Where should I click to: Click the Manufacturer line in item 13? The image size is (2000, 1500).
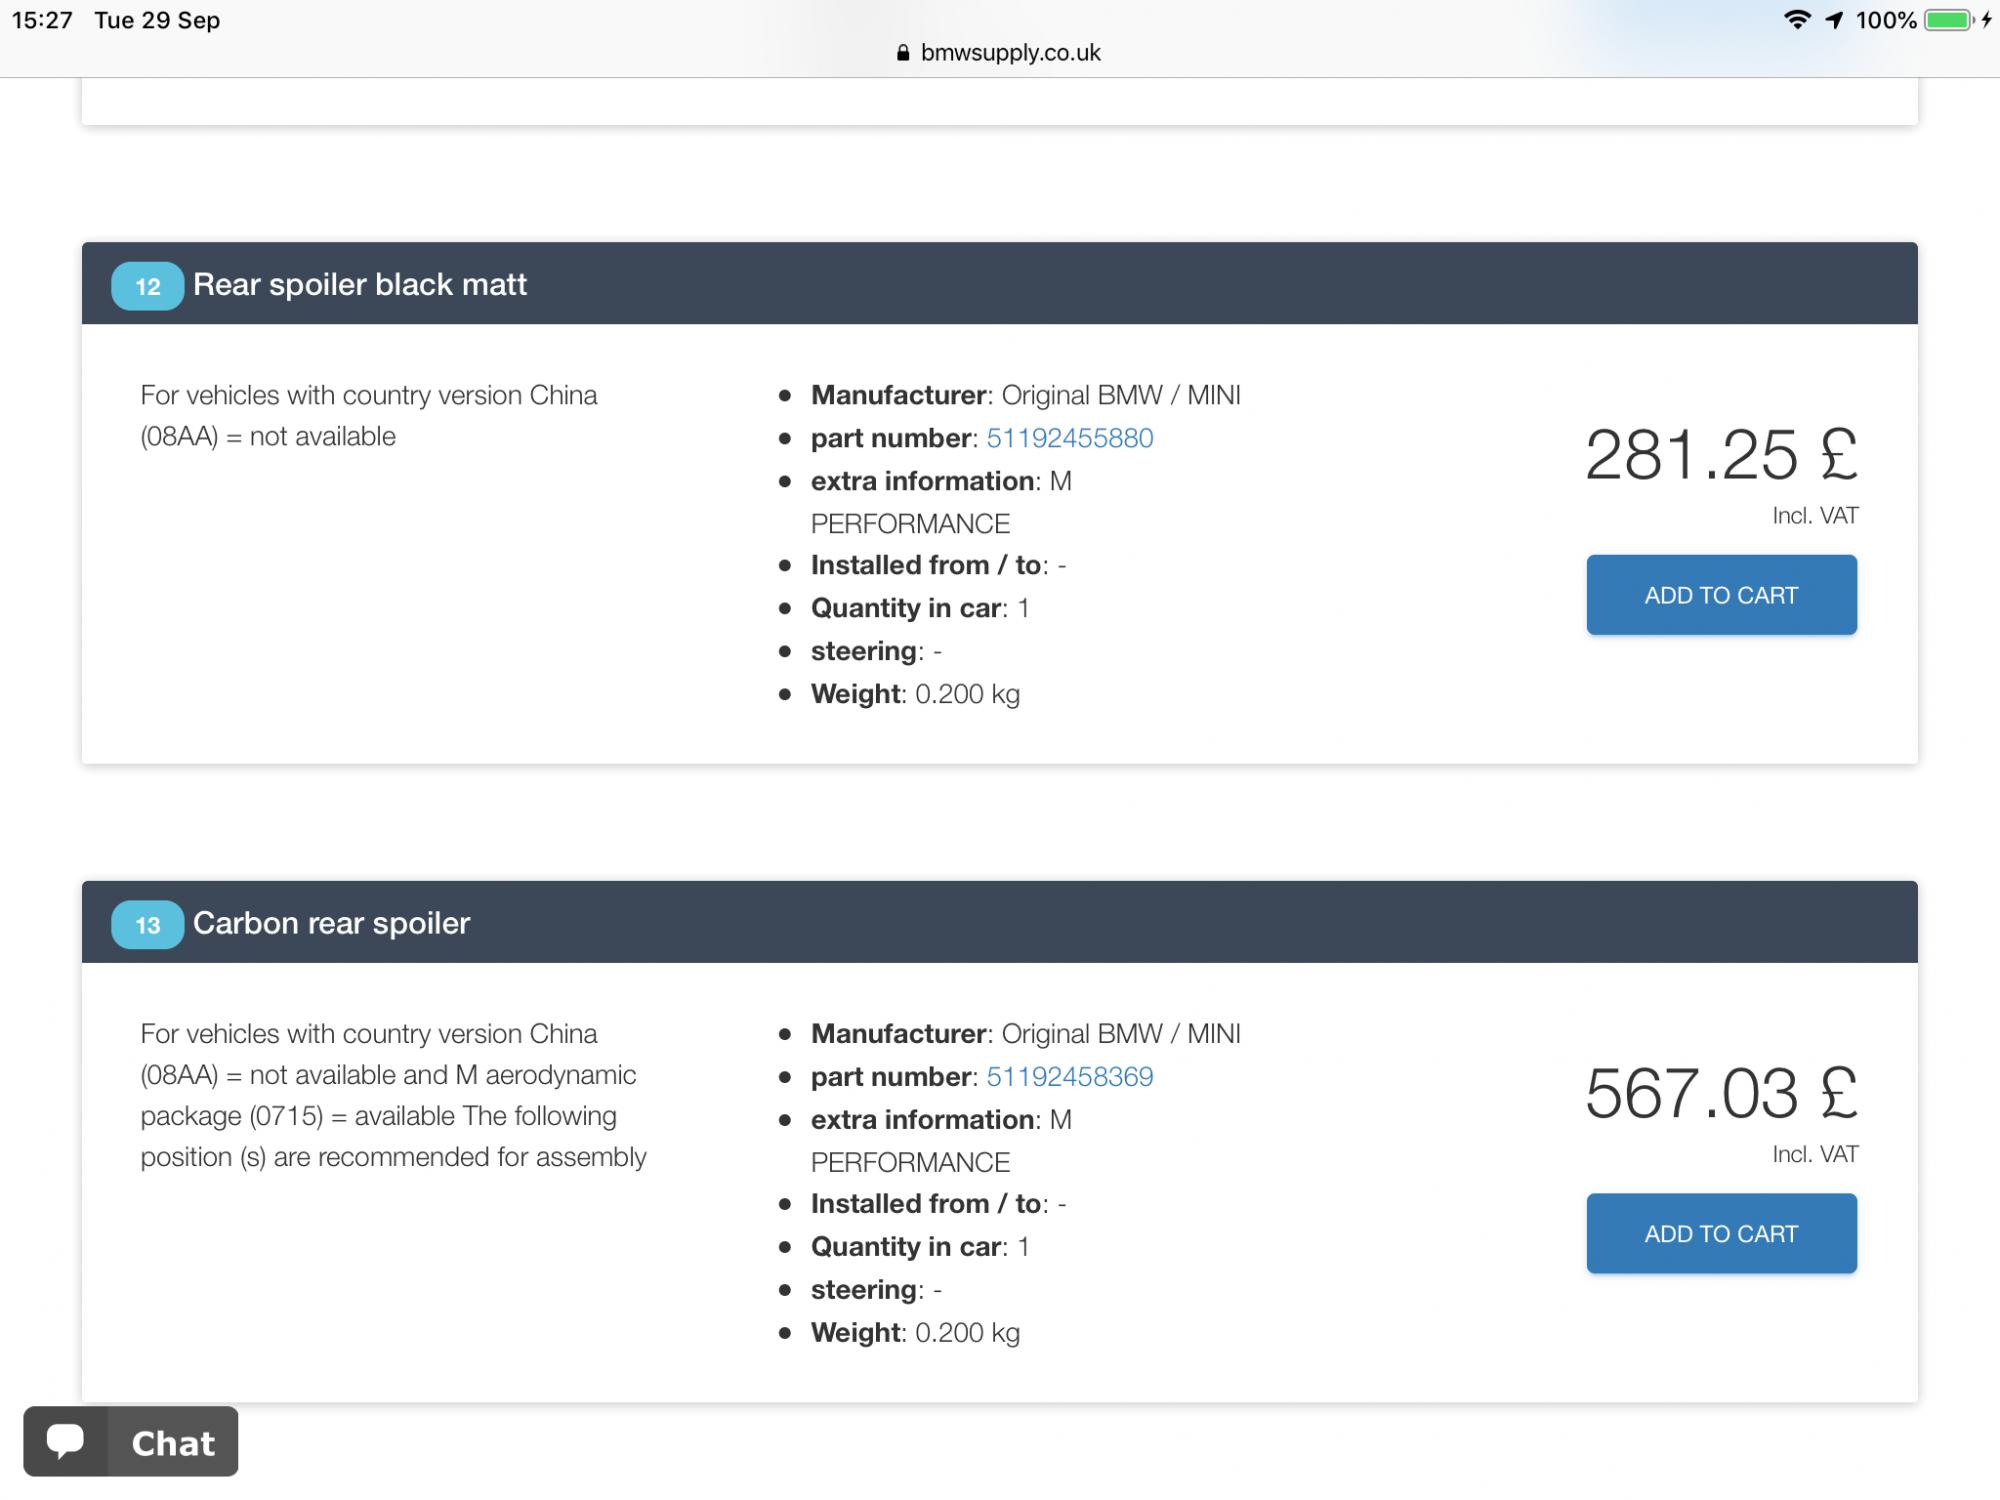click(x=1025, y=1033)
